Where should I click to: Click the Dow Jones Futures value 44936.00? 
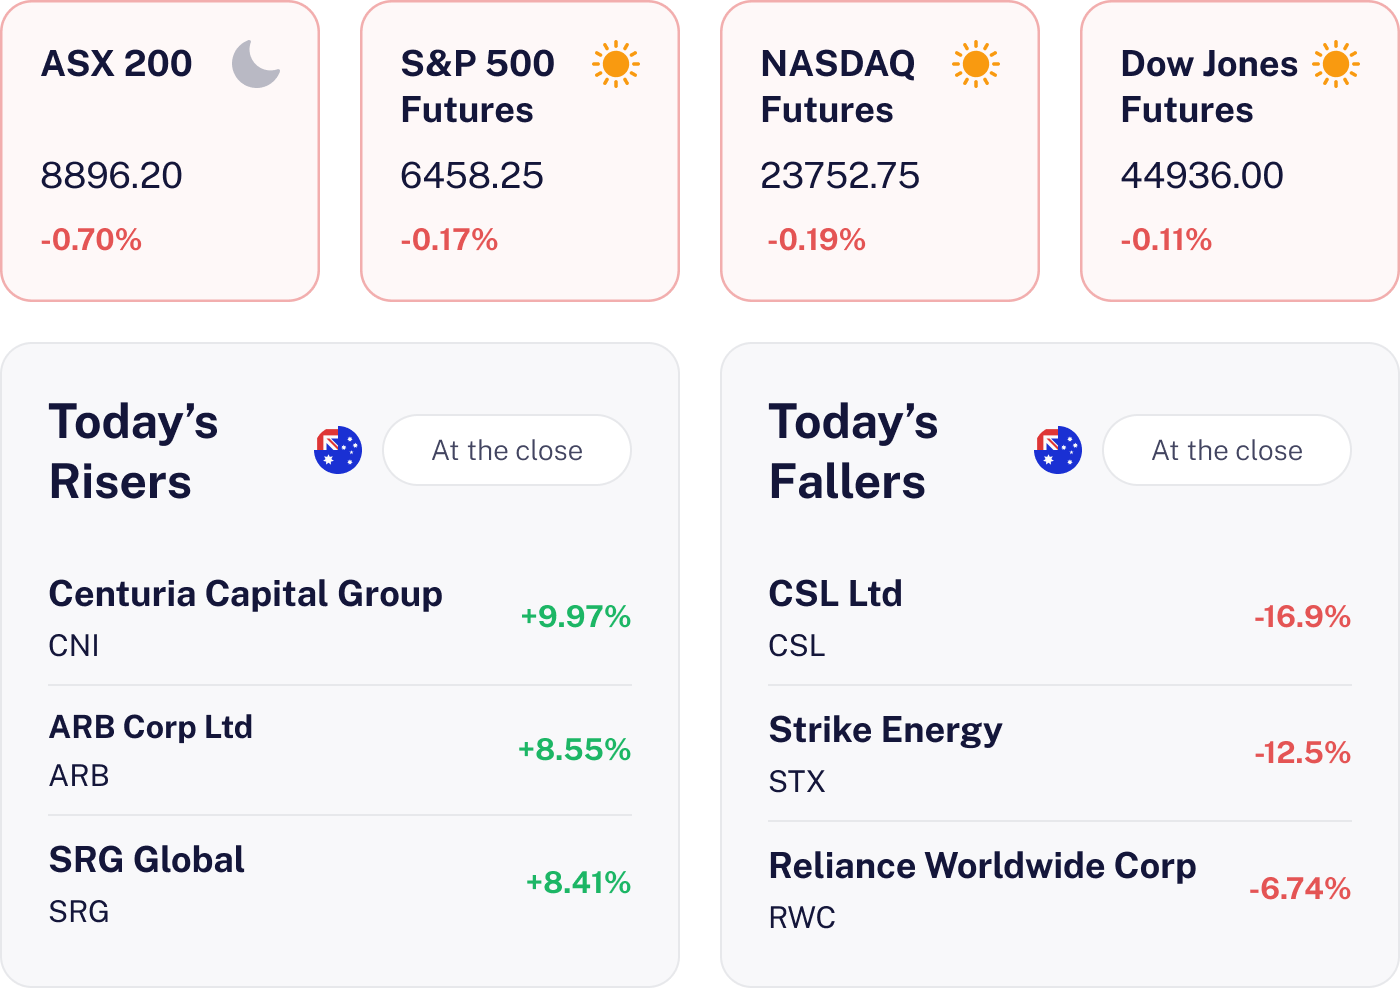pyautogui.click(x=1202, y=176)
